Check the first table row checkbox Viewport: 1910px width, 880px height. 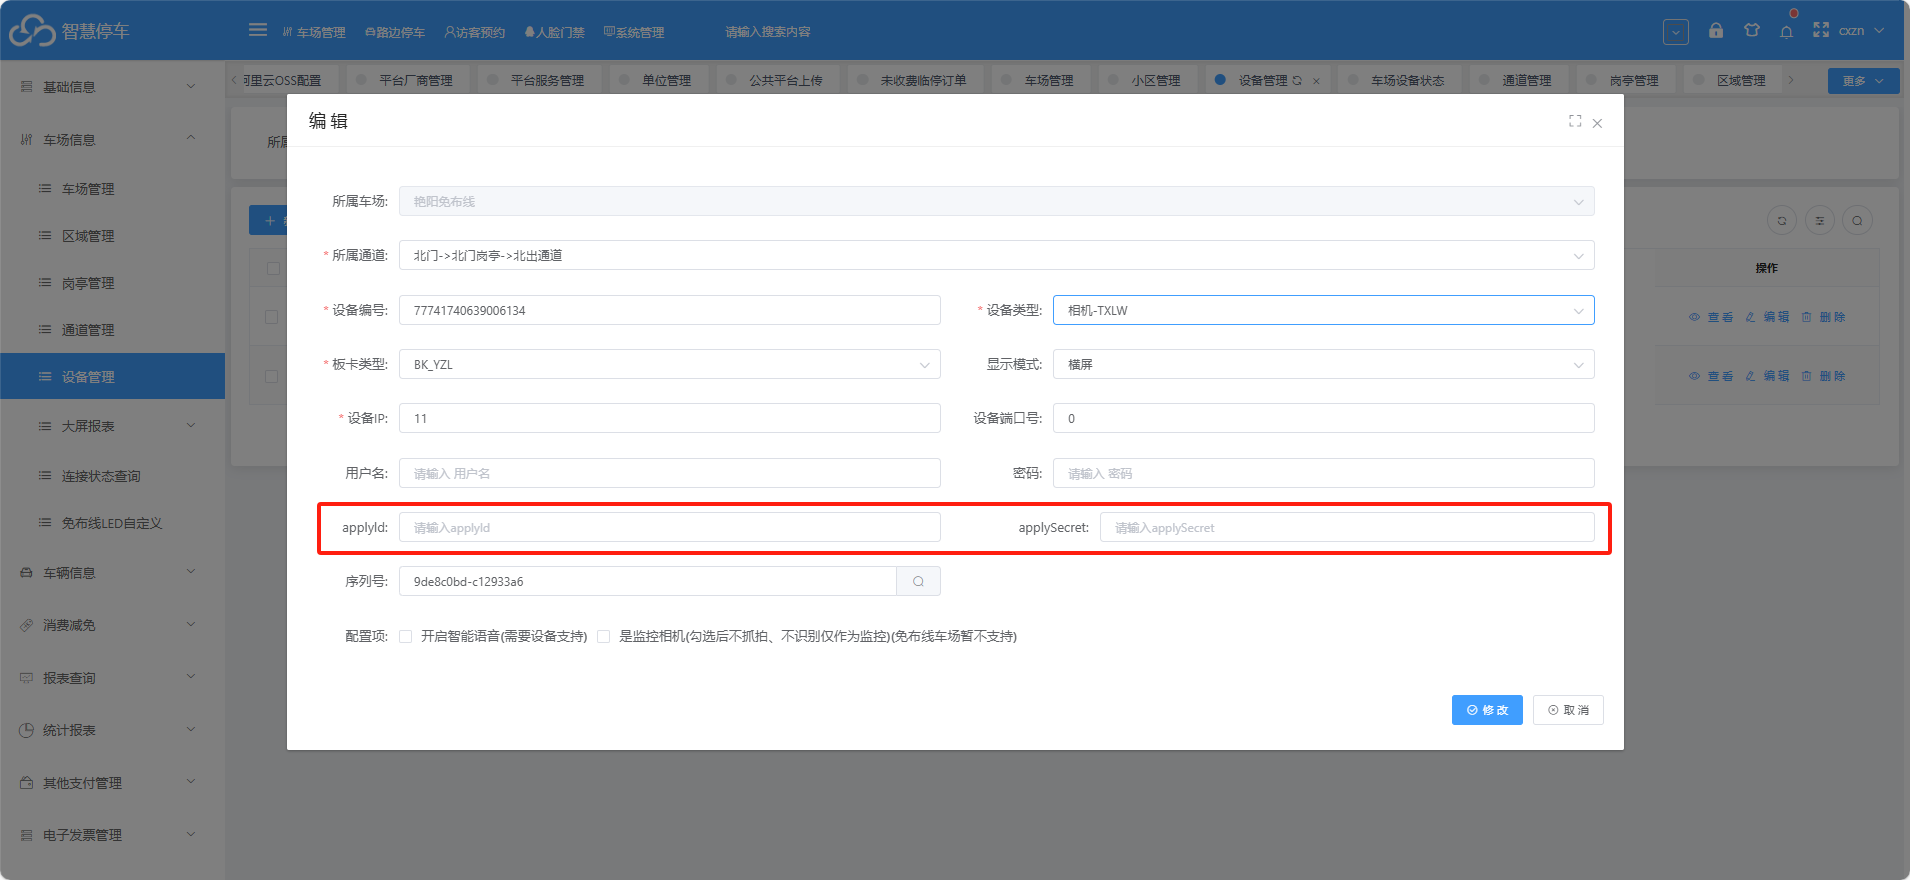point(271,317)
